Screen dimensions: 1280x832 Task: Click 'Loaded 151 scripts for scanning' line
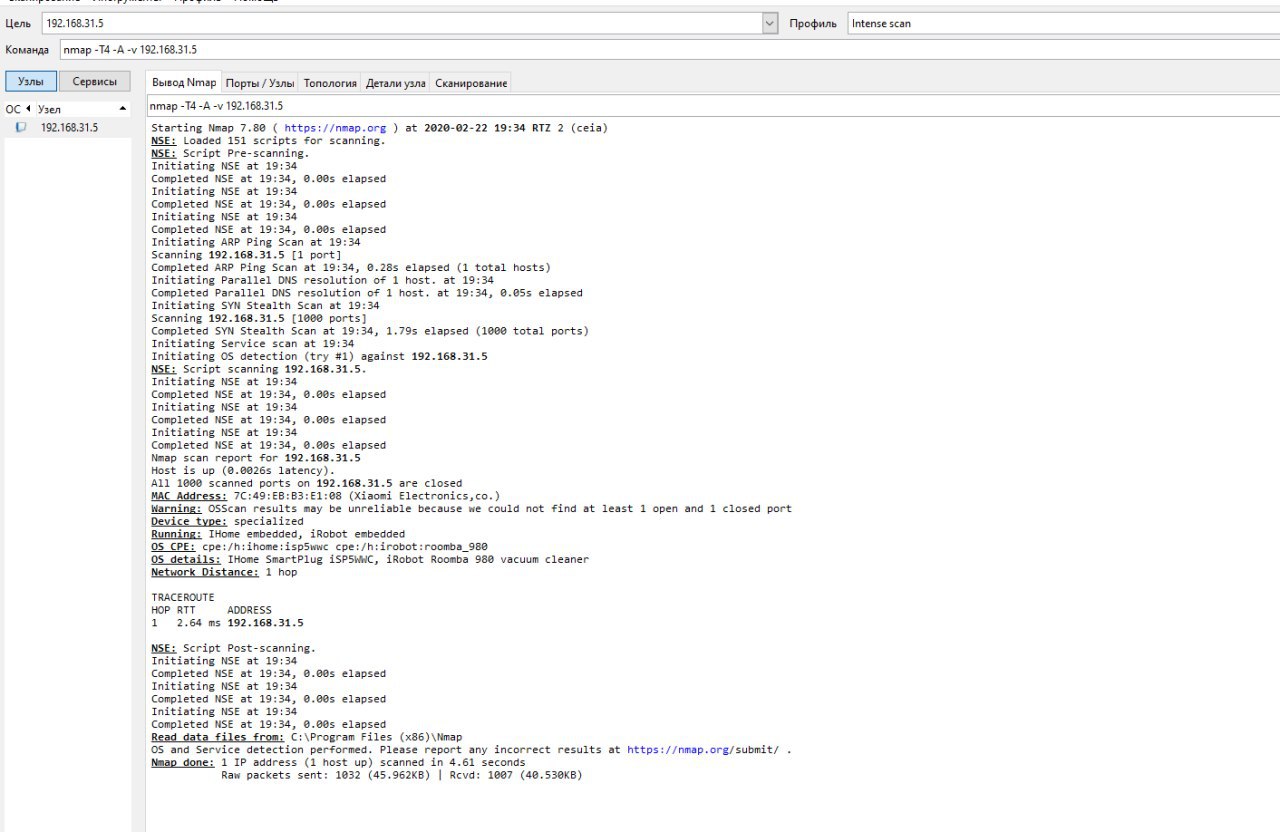[x=268, y=141]
